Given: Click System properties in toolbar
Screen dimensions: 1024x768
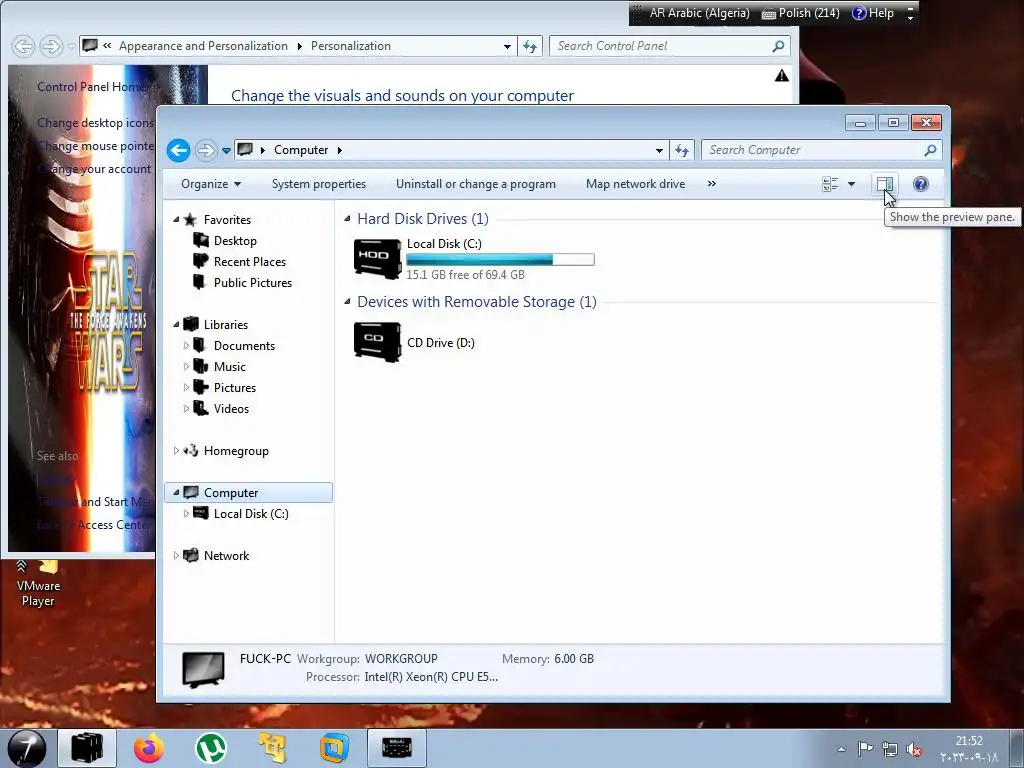Looking at the screenshot, I should click(319, 184).
